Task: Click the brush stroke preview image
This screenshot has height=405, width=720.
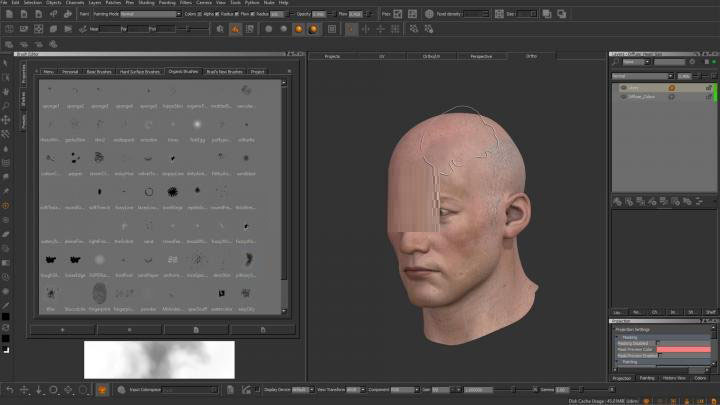Action: point(159,360)
